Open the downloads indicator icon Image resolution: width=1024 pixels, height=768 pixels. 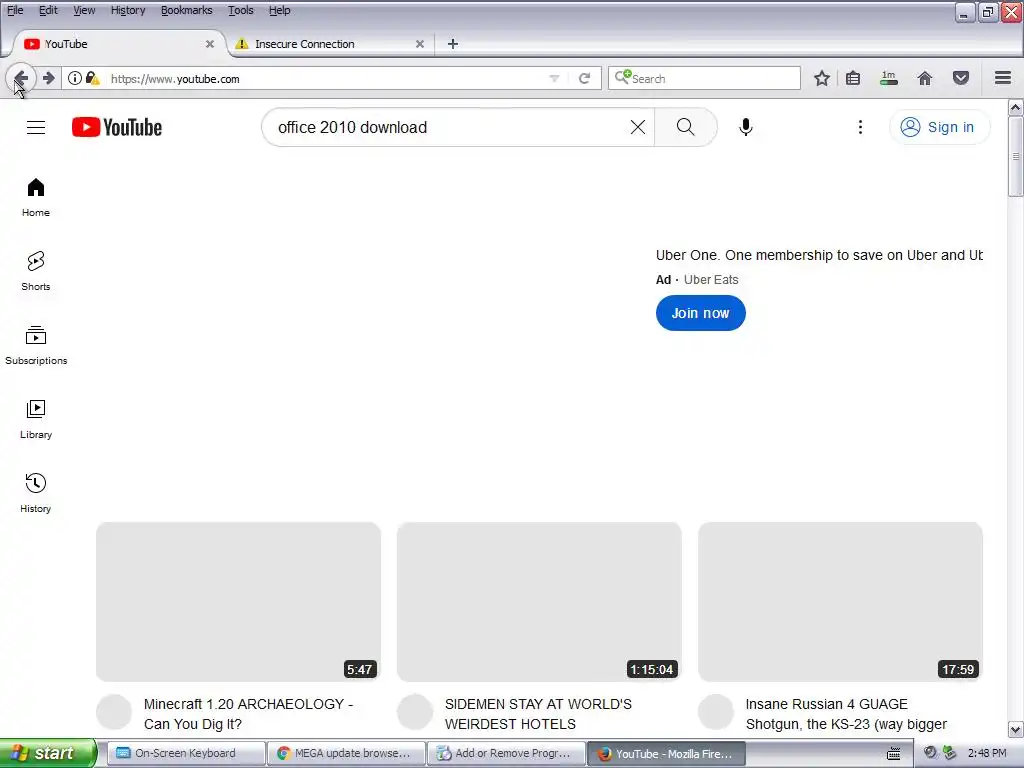pos(889,78)
